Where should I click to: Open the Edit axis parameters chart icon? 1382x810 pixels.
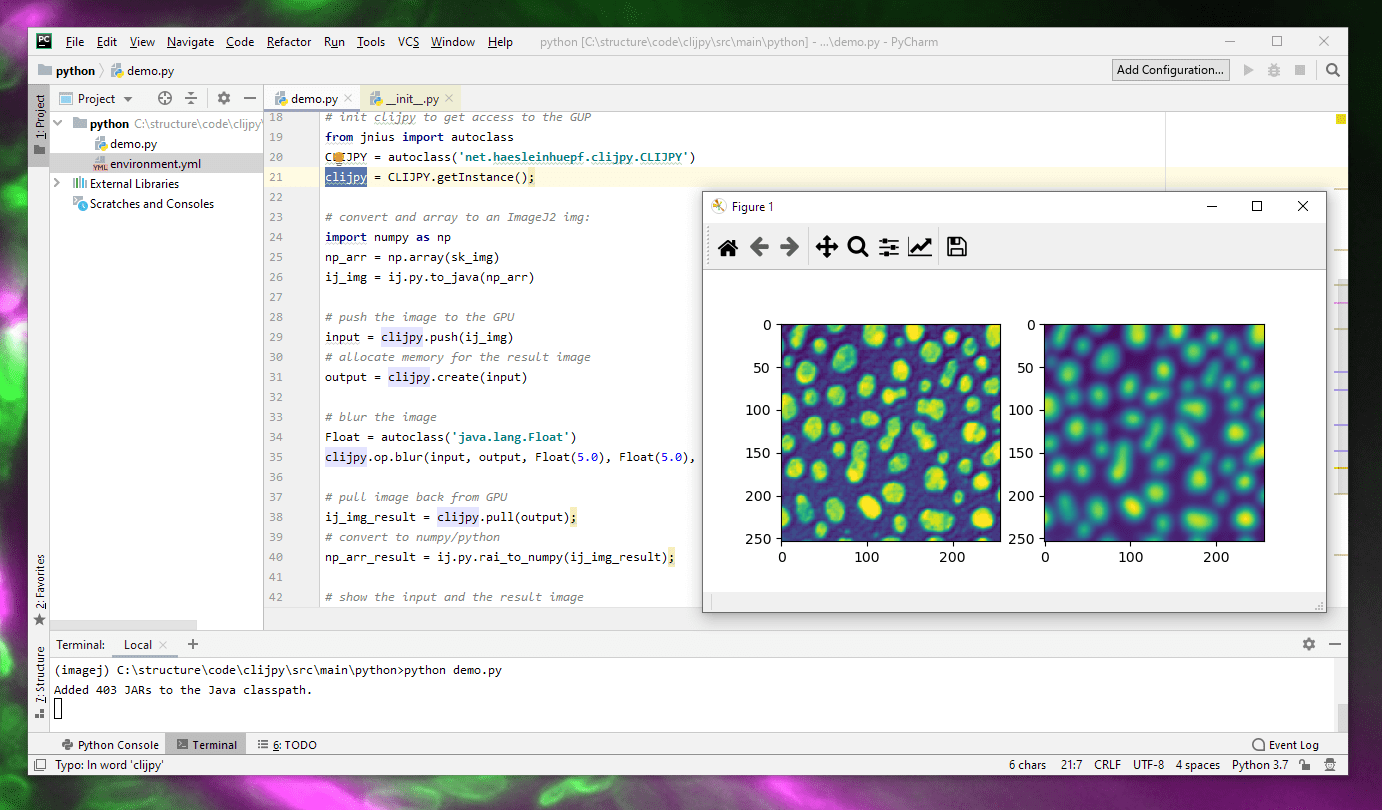[920, 247]
